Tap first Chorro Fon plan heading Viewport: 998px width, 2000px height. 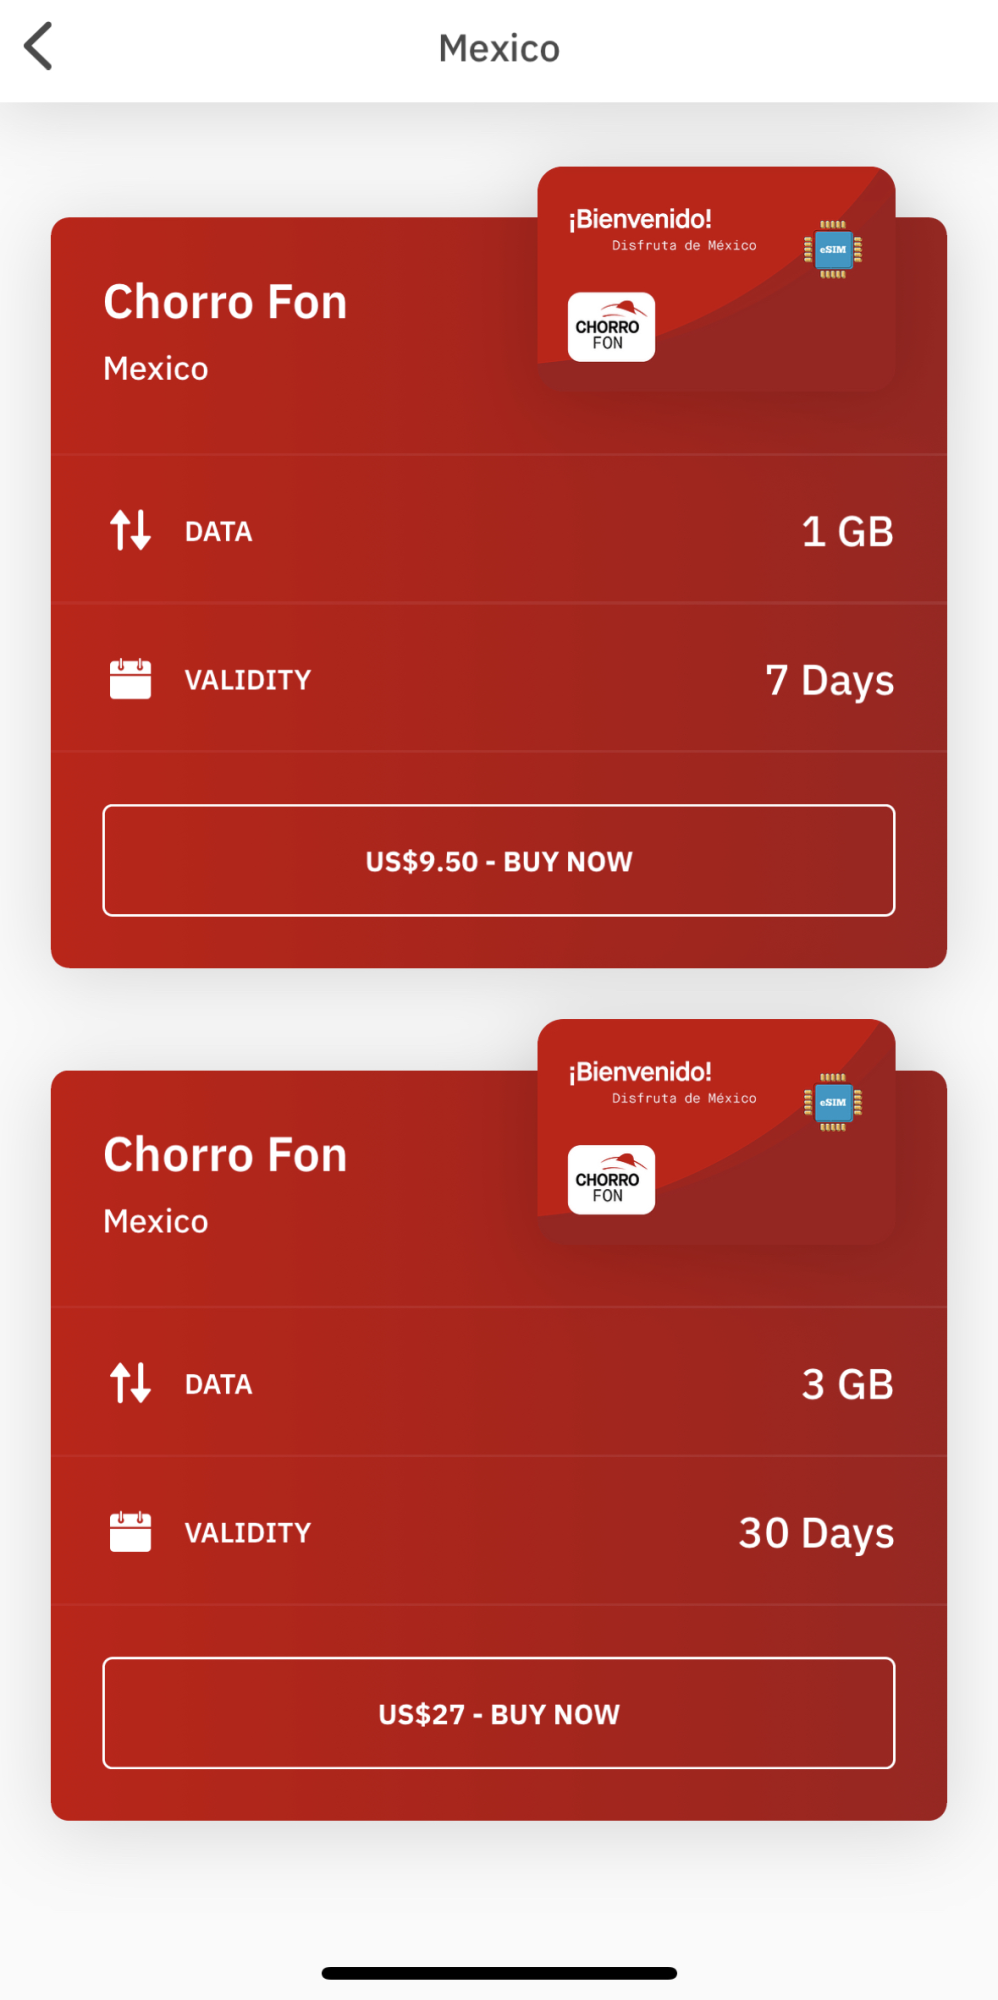click(225, 302)
